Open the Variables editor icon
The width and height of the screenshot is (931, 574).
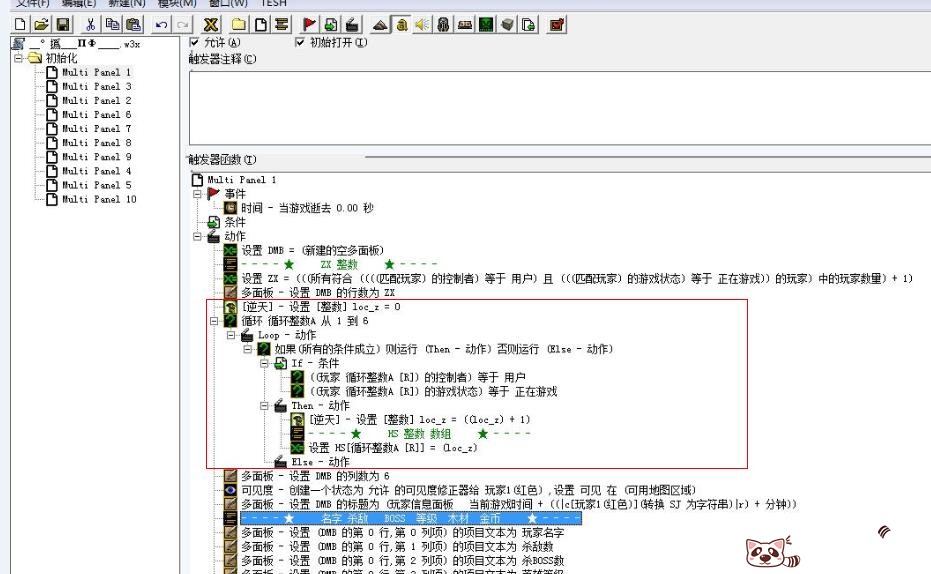coord(212,22)
